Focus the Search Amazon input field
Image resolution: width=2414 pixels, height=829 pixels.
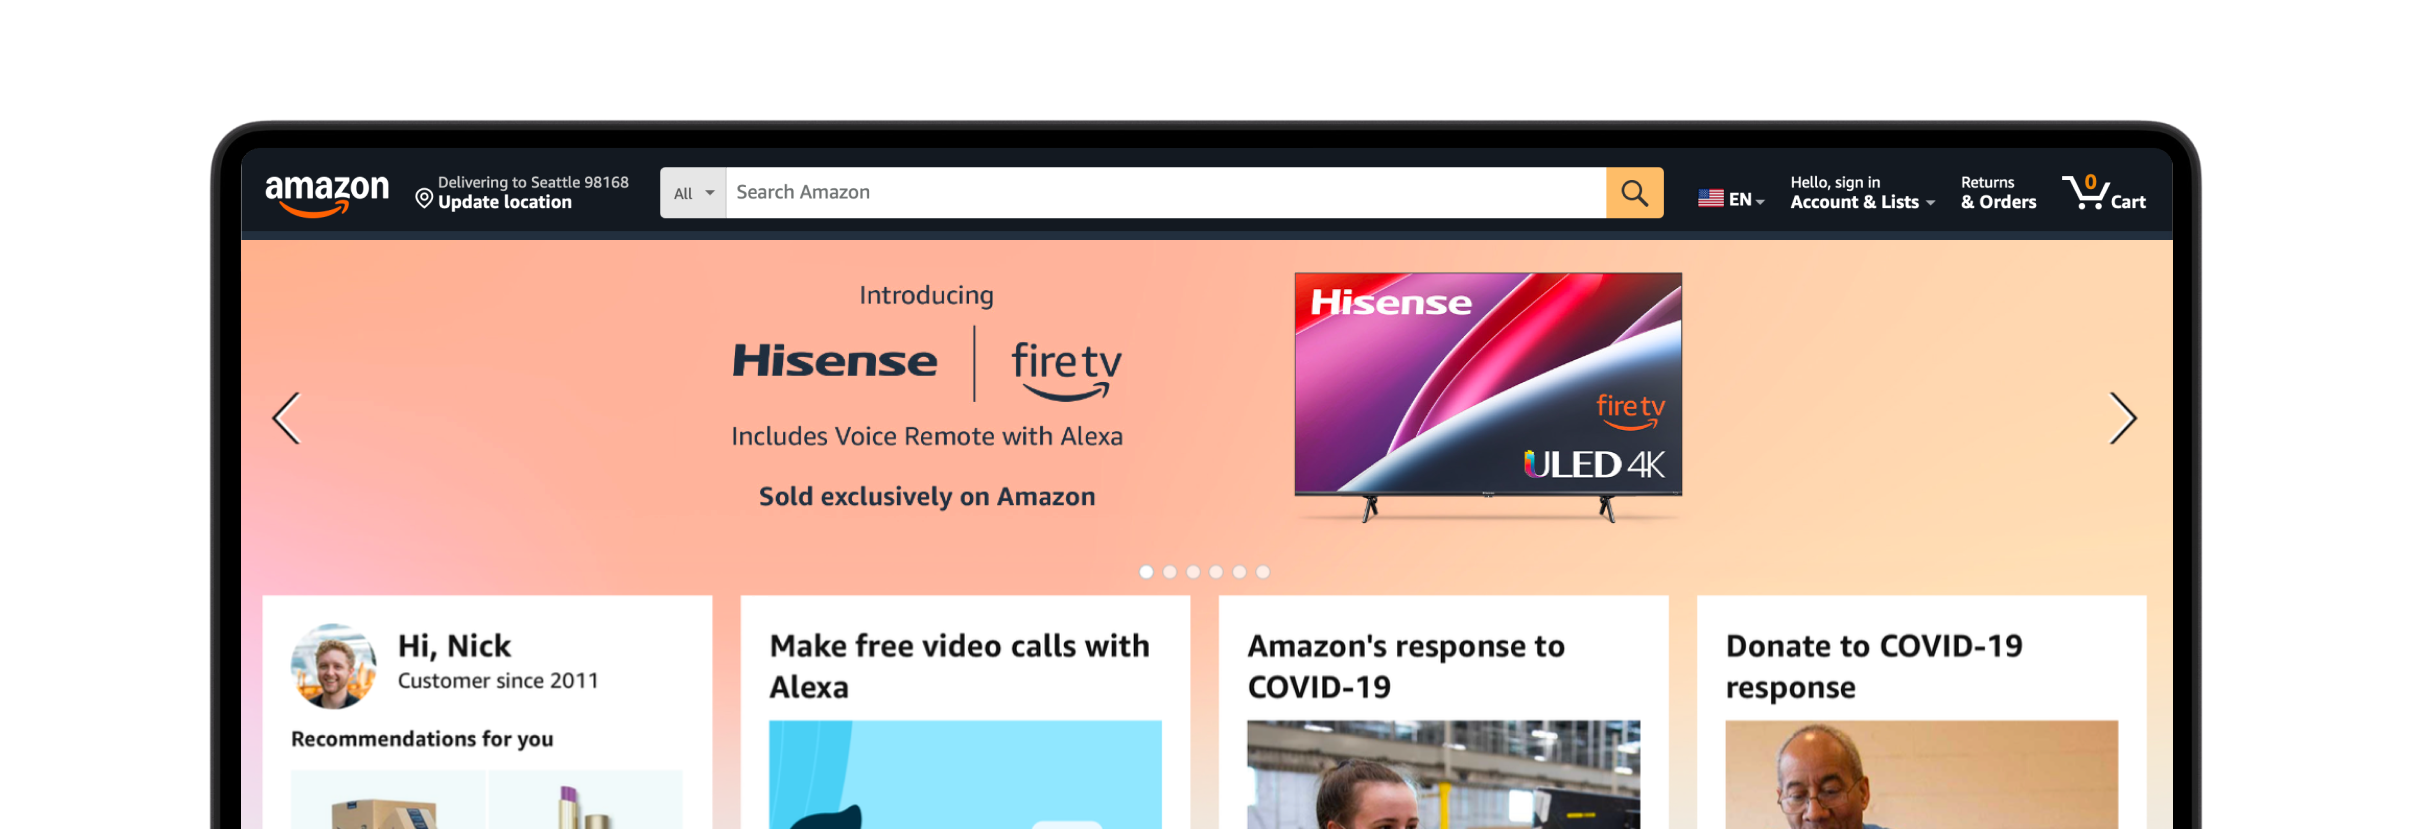click(1165, 192)
